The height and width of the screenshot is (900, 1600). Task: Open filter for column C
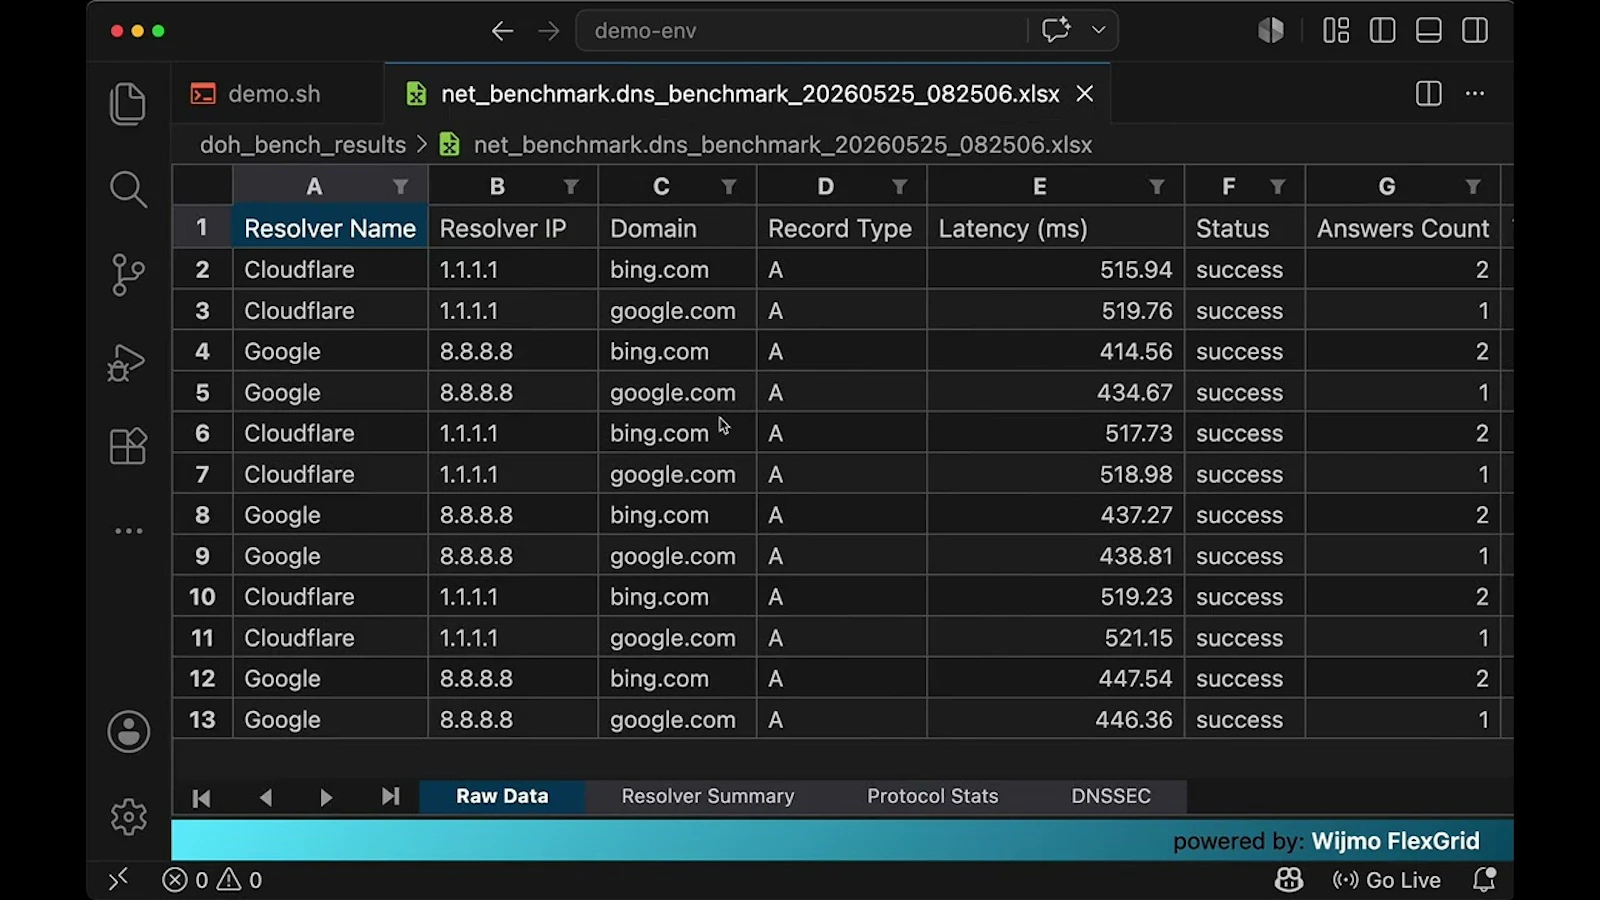click(x=729, y=187)
